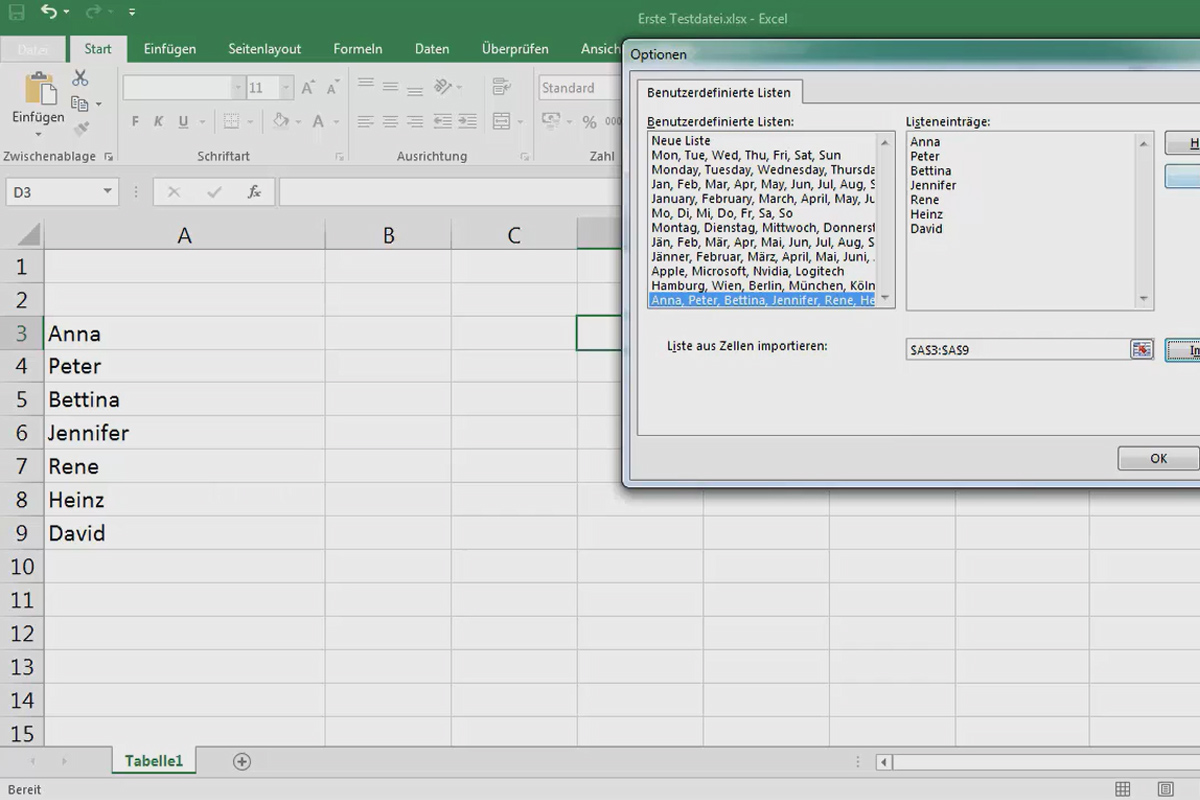Click the select-all corner of the worksheet
The image size is (1200, 800).
pos(22,234)
